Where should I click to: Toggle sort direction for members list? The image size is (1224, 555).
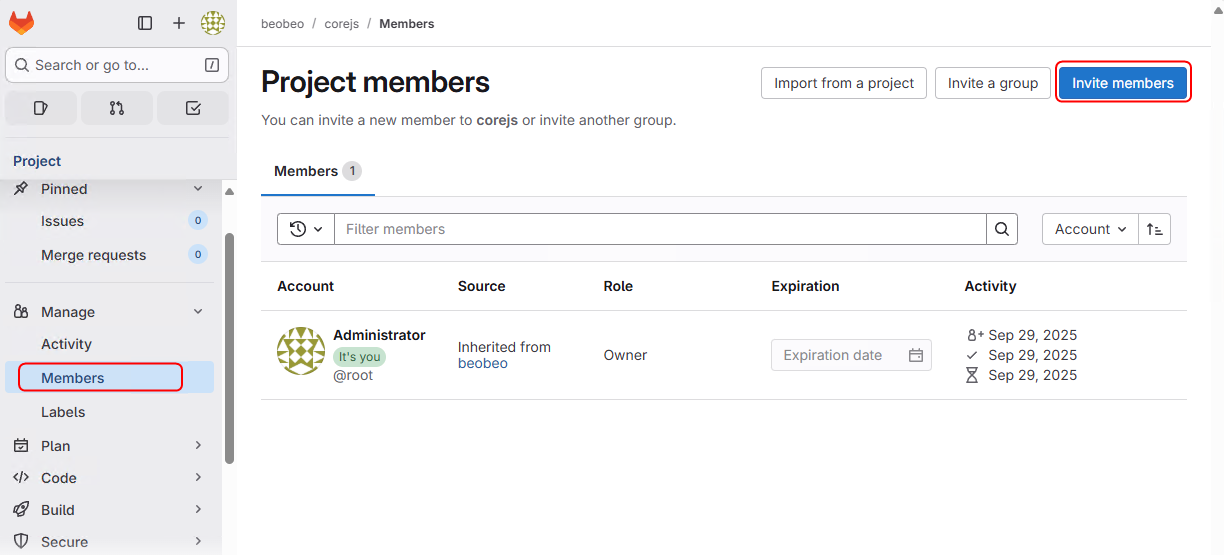(x=1155, y=229)
